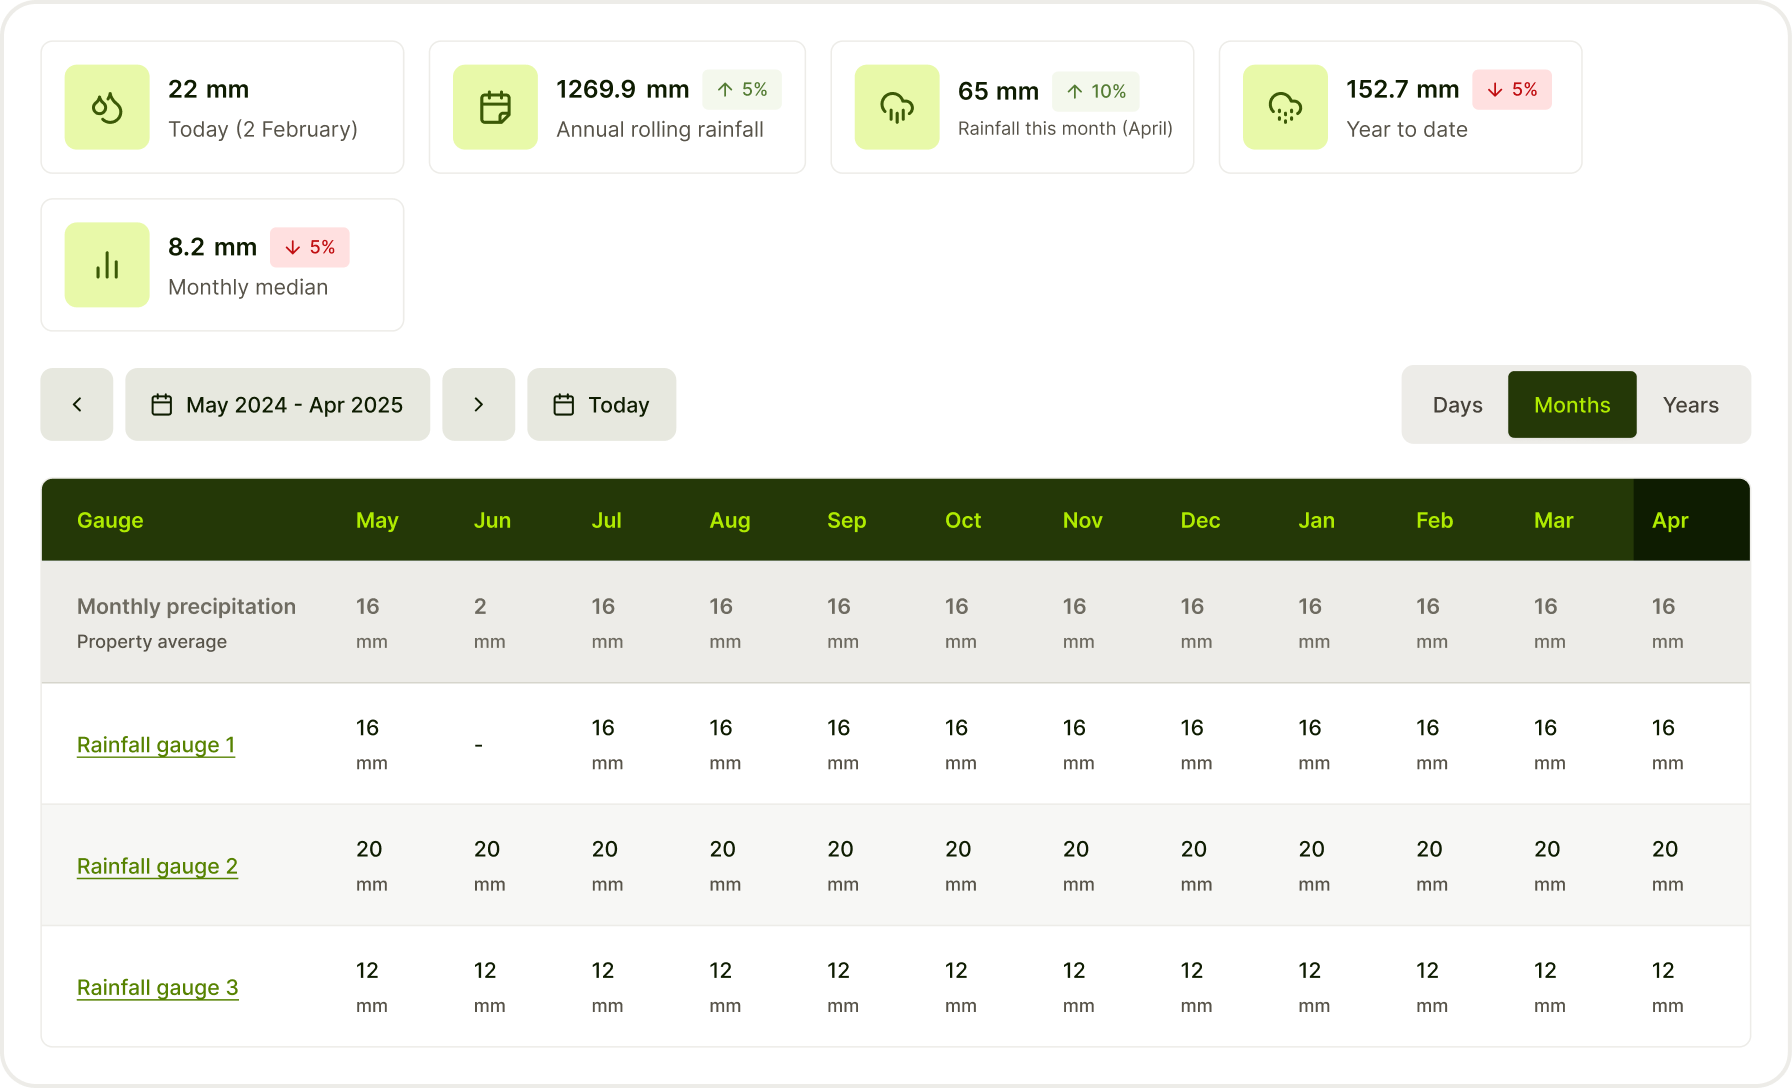Switch view to Days
Image resolution: width=1792 pixels, height=1088 pixels.
[x=1457, y=404]
